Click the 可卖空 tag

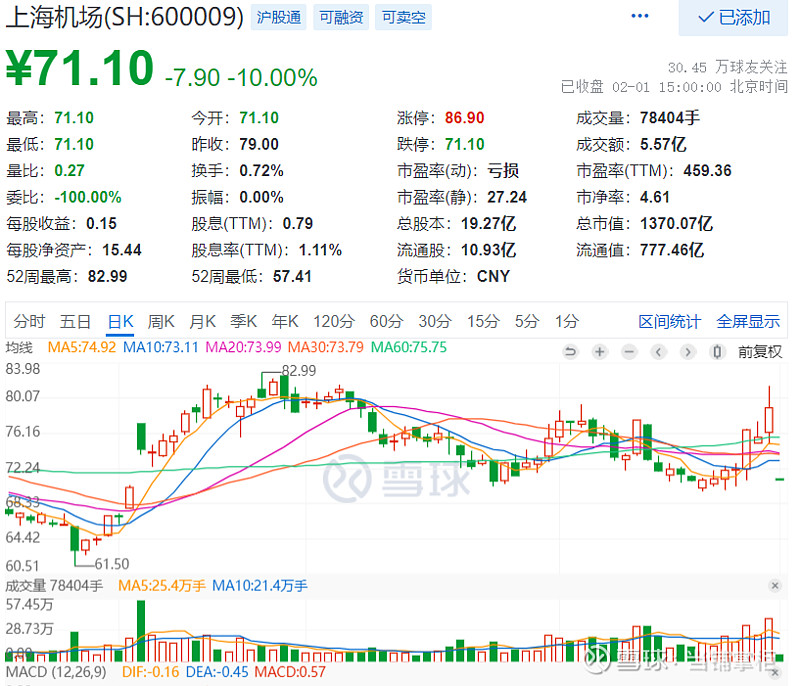404,17
